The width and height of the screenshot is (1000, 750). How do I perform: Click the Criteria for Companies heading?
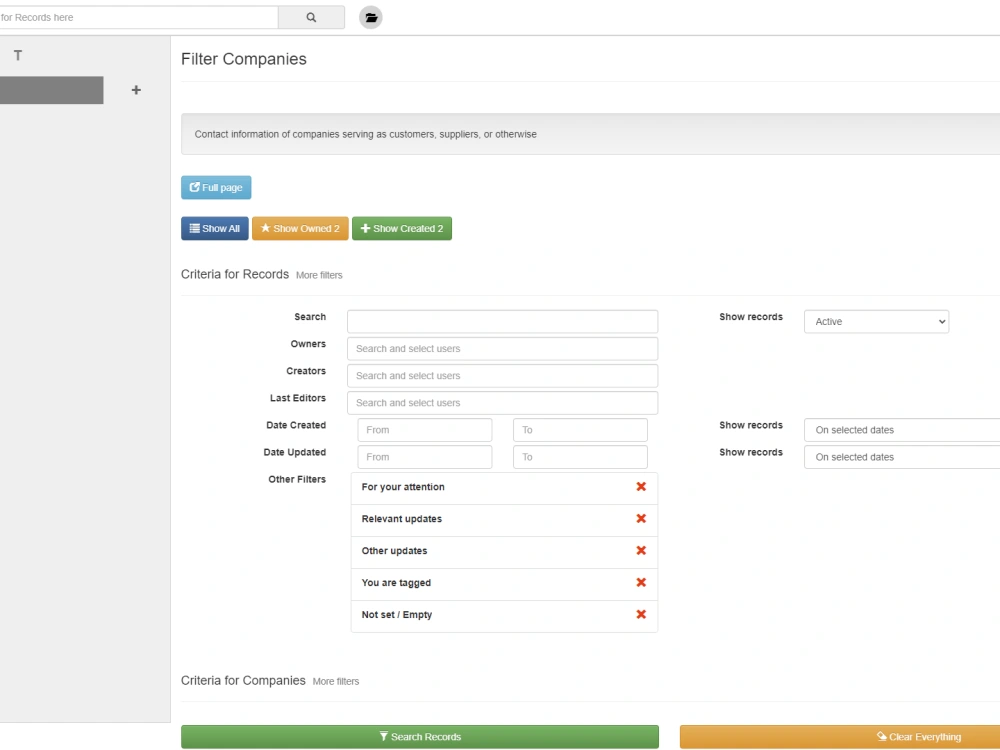tap(243, 680)
